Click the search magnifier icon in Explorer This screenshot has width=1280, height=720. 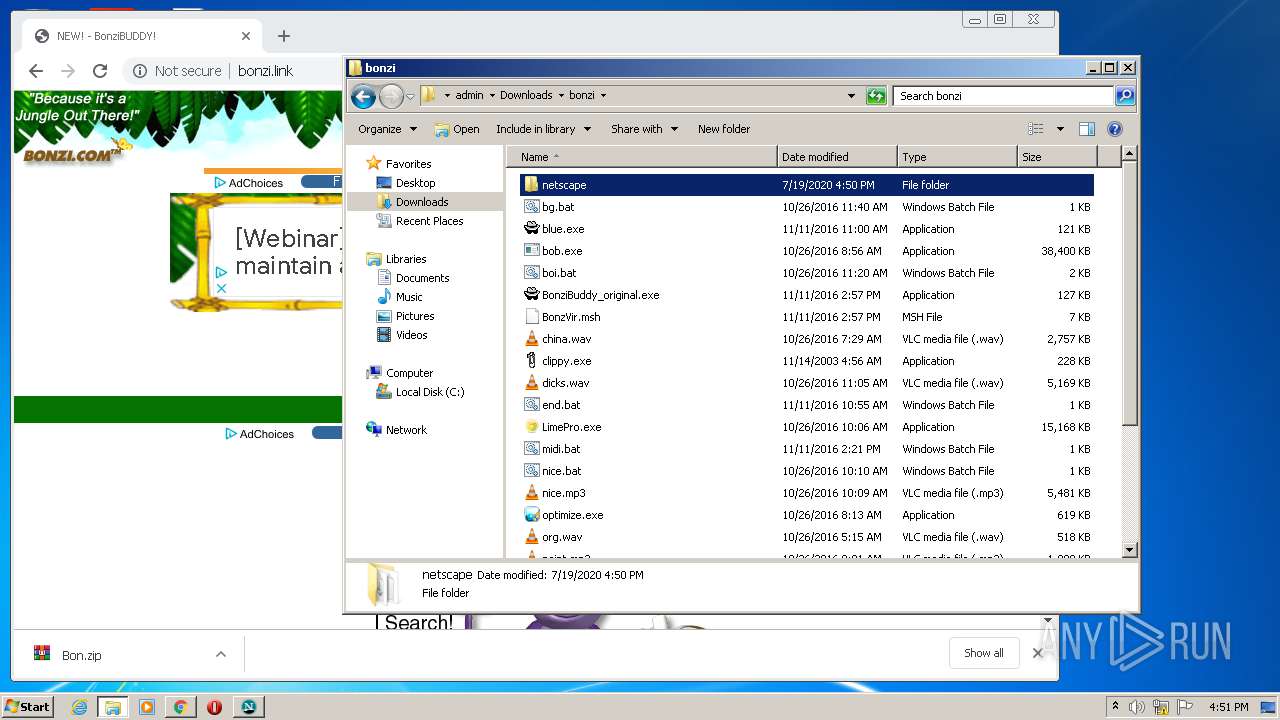pyautogui.click(x=1125, y=96)
